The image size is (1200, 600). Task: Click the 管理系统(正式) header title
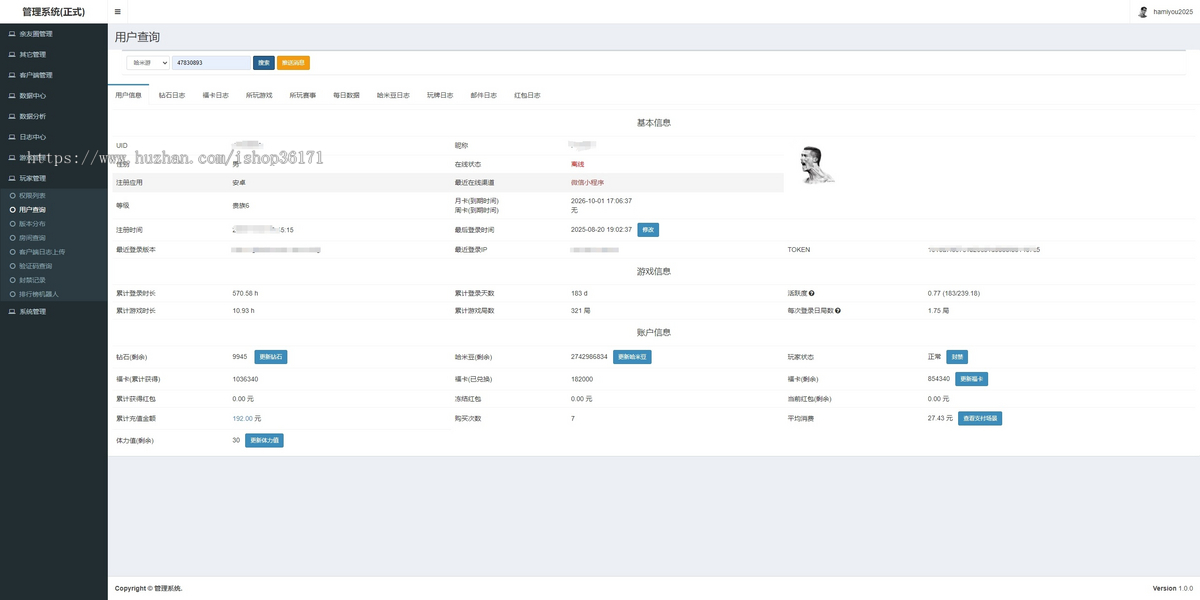[x=54, y=12]
